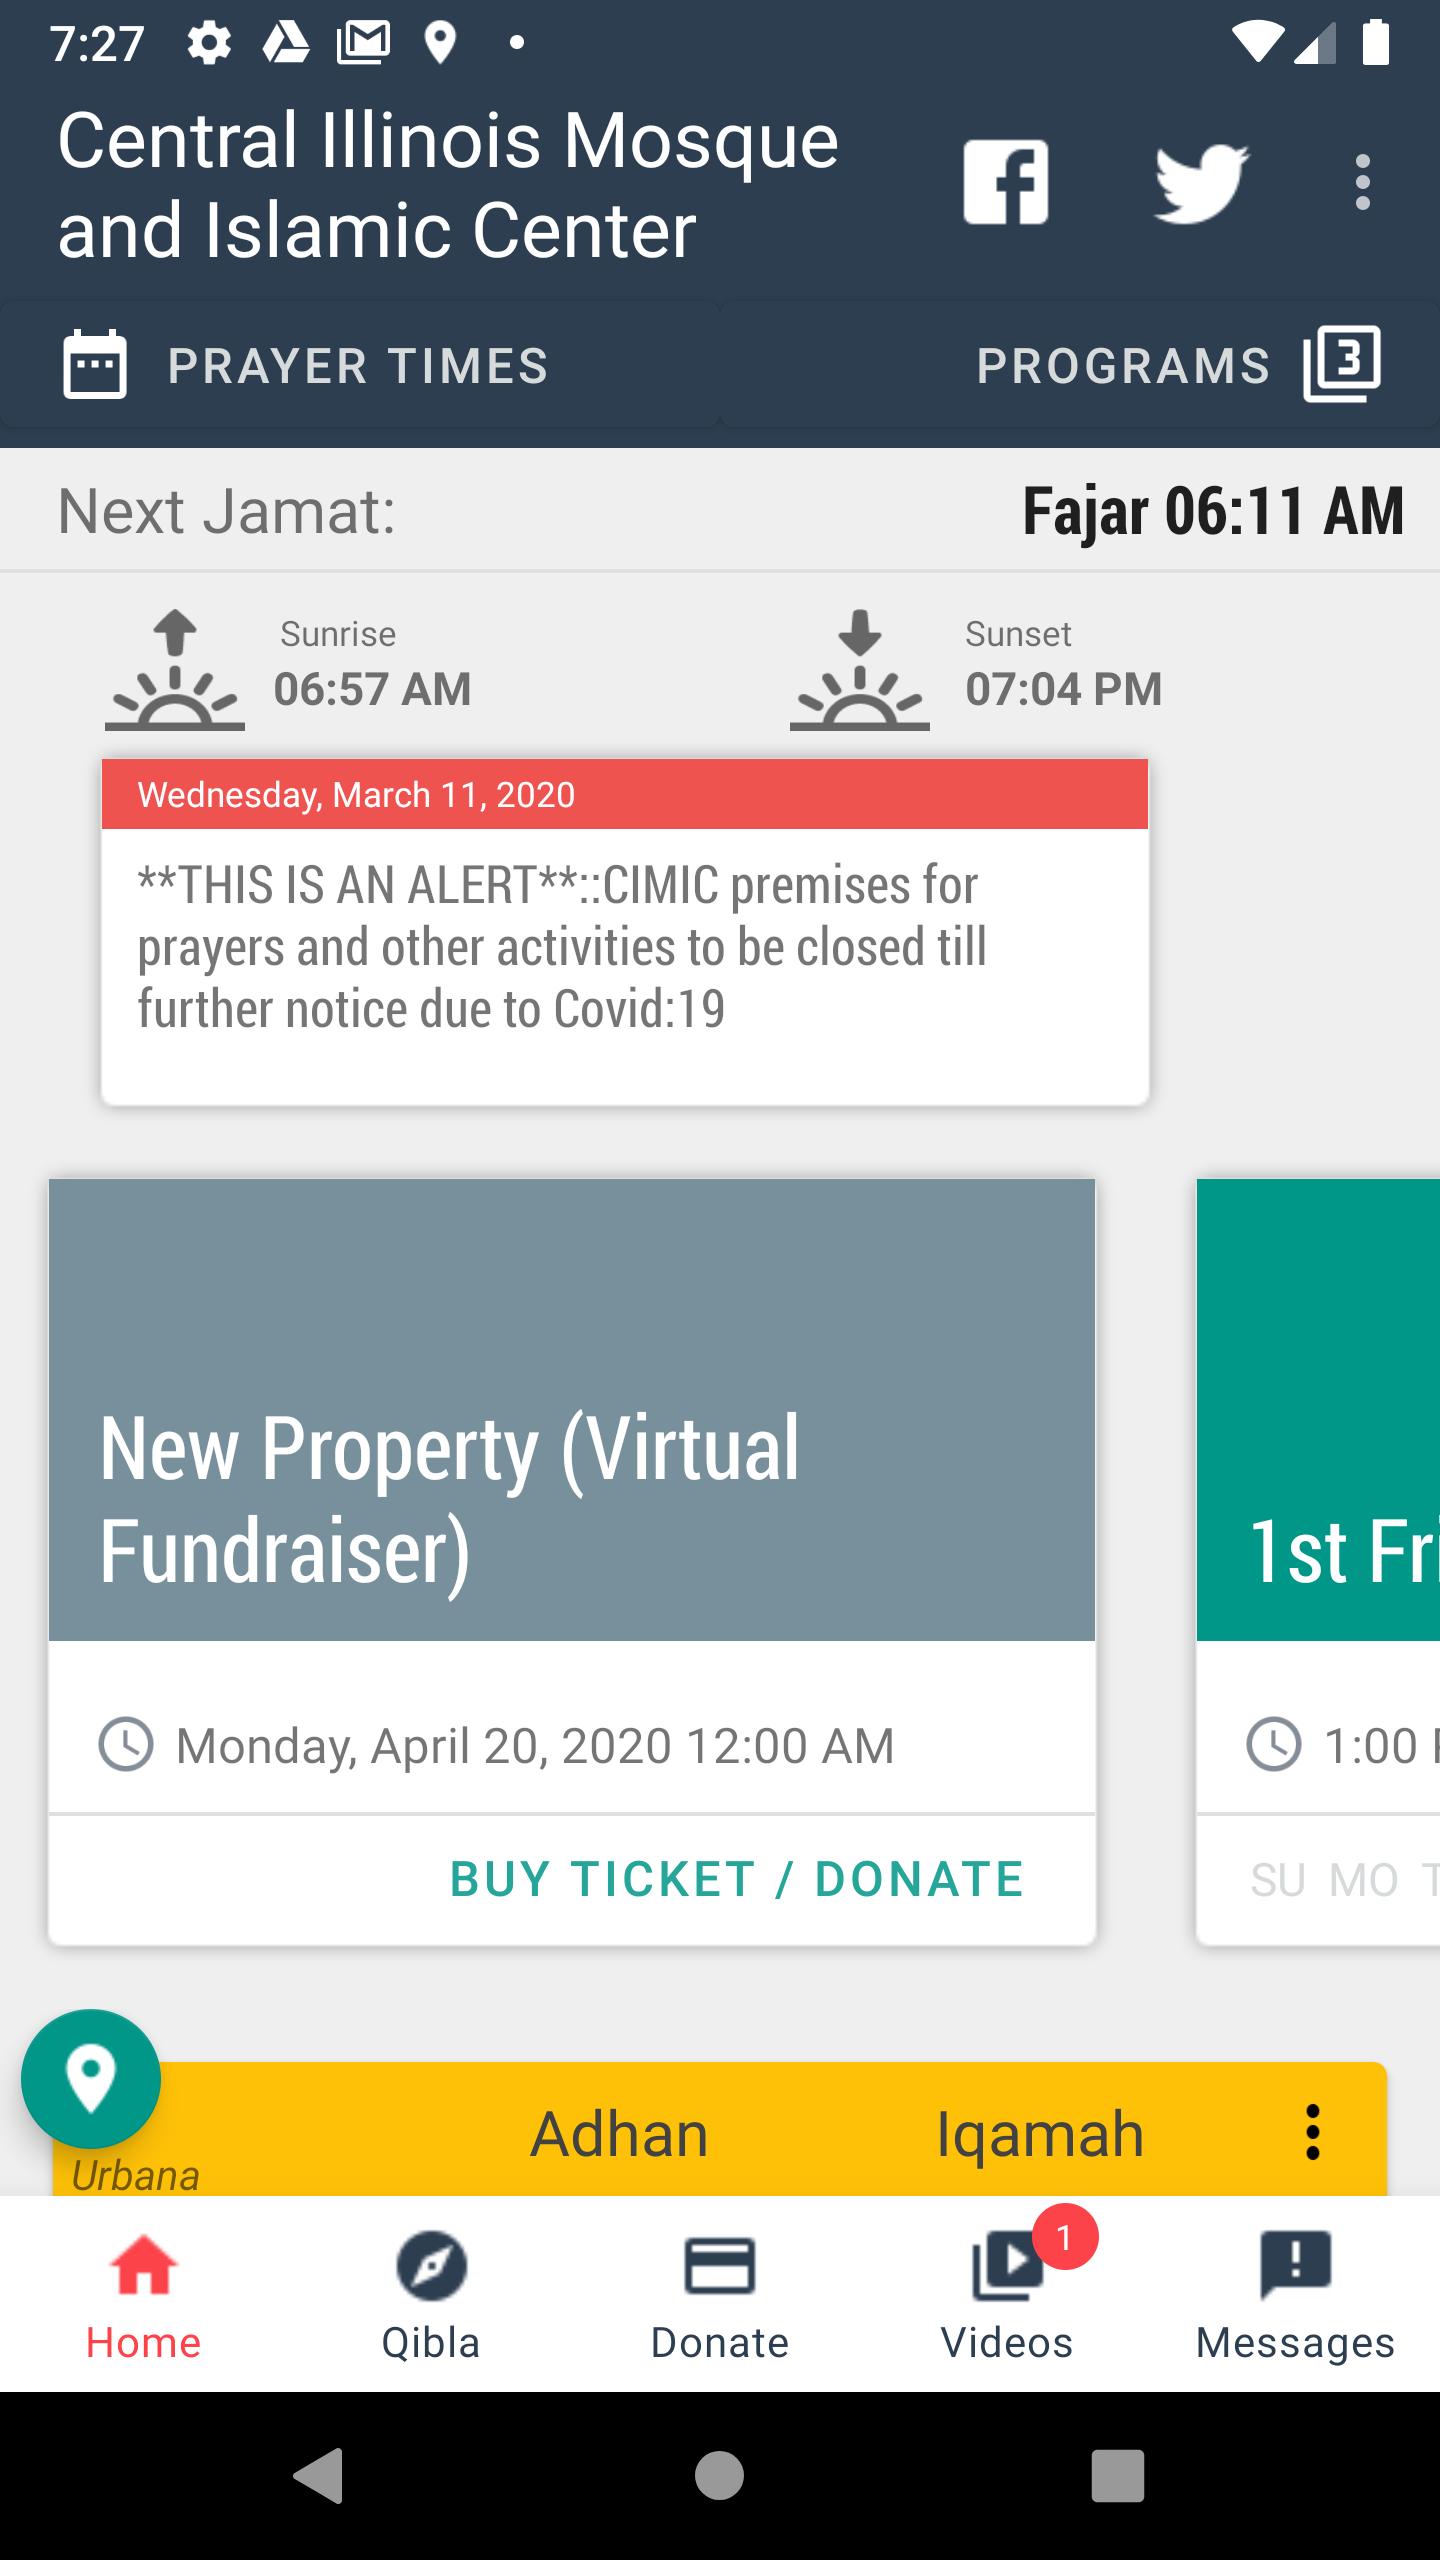Open the Facebook page icon
Screen dimensions: 1440x2560
(1005, 182)
